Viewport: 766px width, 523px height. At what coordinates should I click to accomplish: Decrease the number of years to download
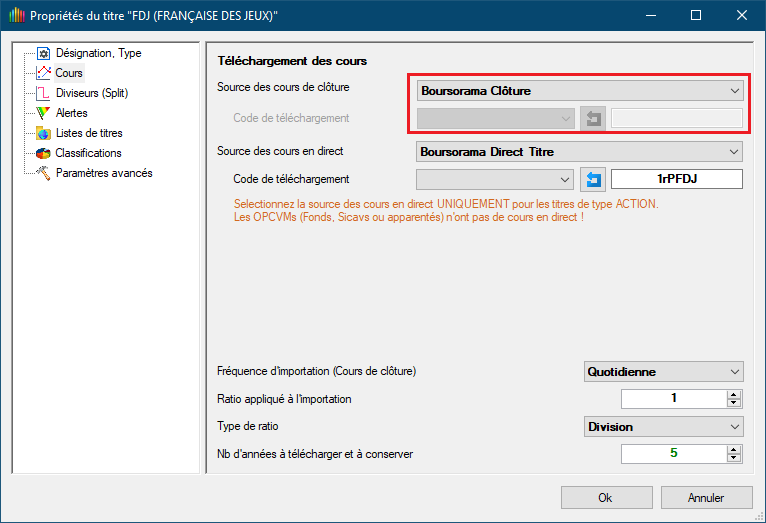point(734,458)
